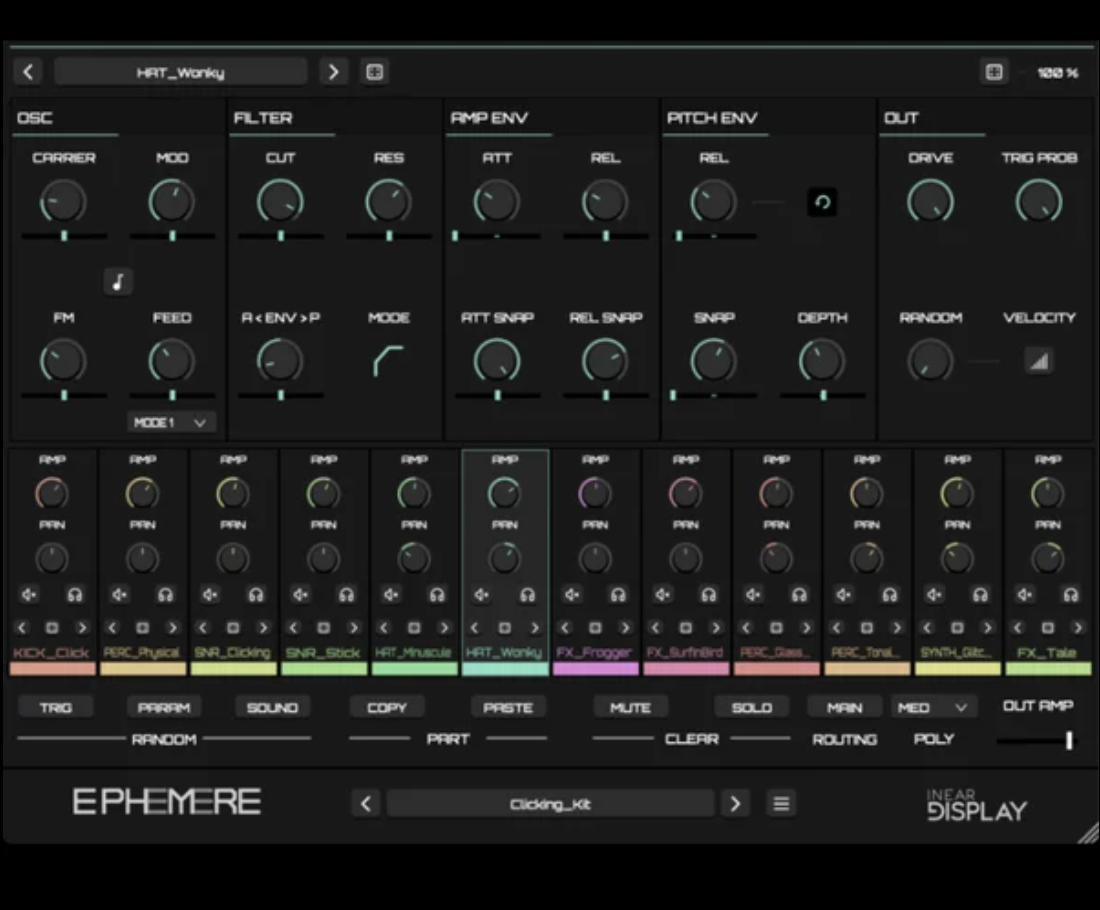Viewport: 1100px width, 910px height.
Task: Click the RES knob in FILTER
Action: [x=389, y=202]
